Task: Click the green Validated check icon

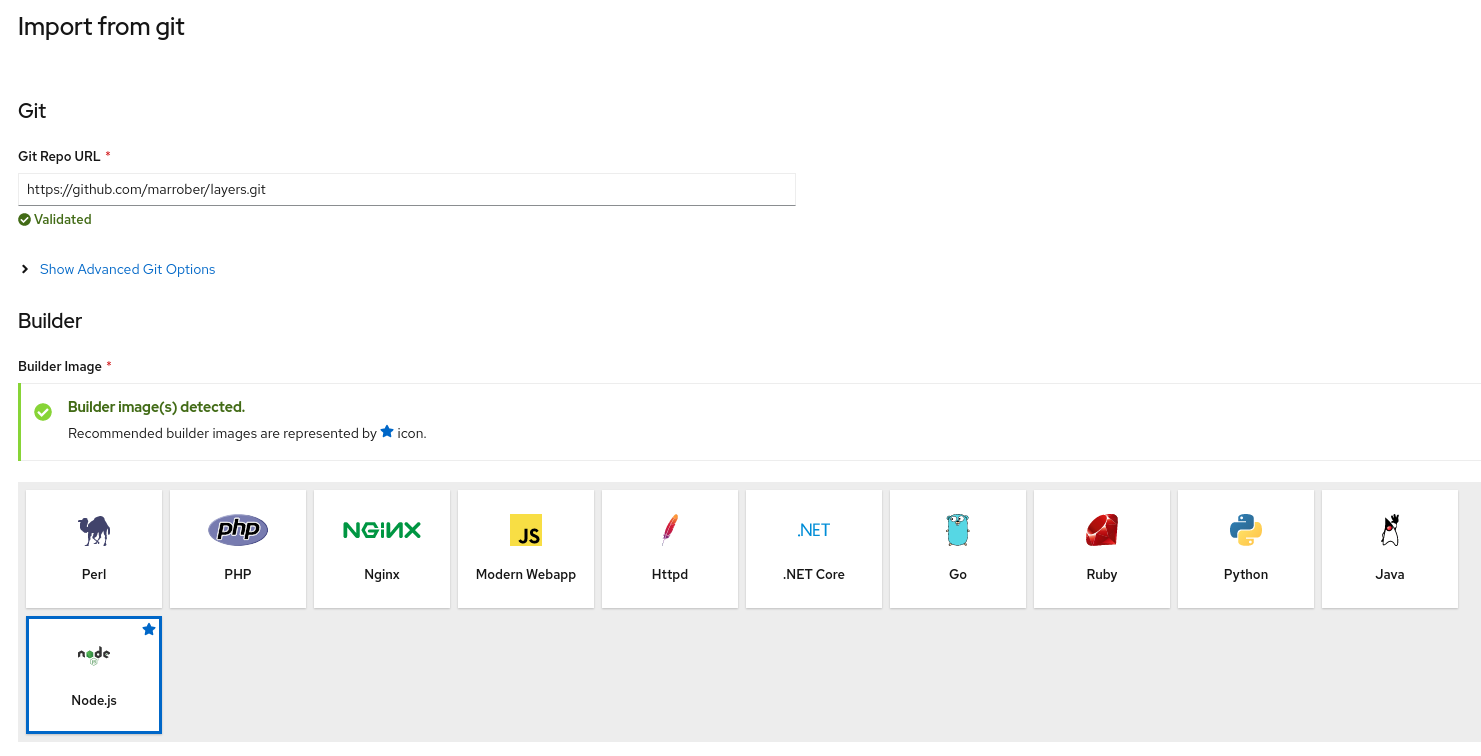Action: coord(24,220)
